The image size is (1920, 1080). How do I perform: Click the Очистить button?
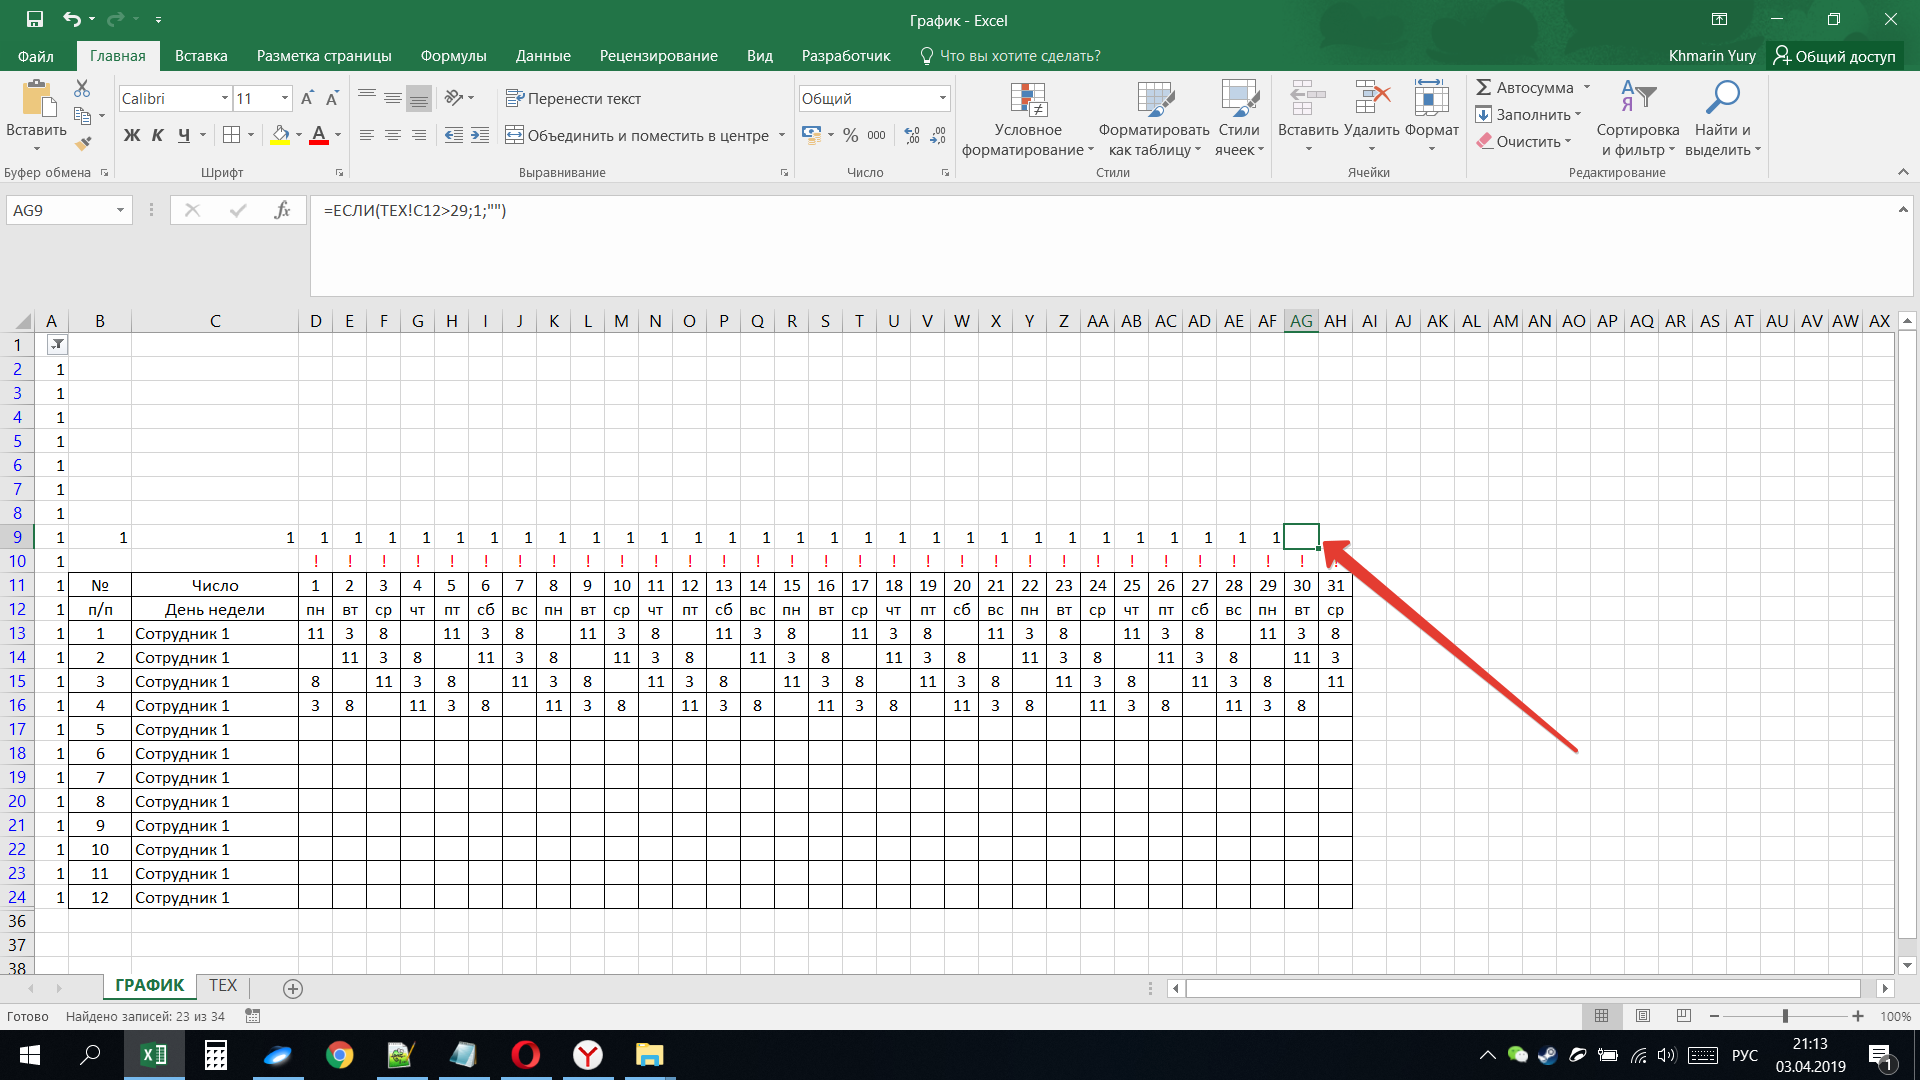click(1518, 141)
